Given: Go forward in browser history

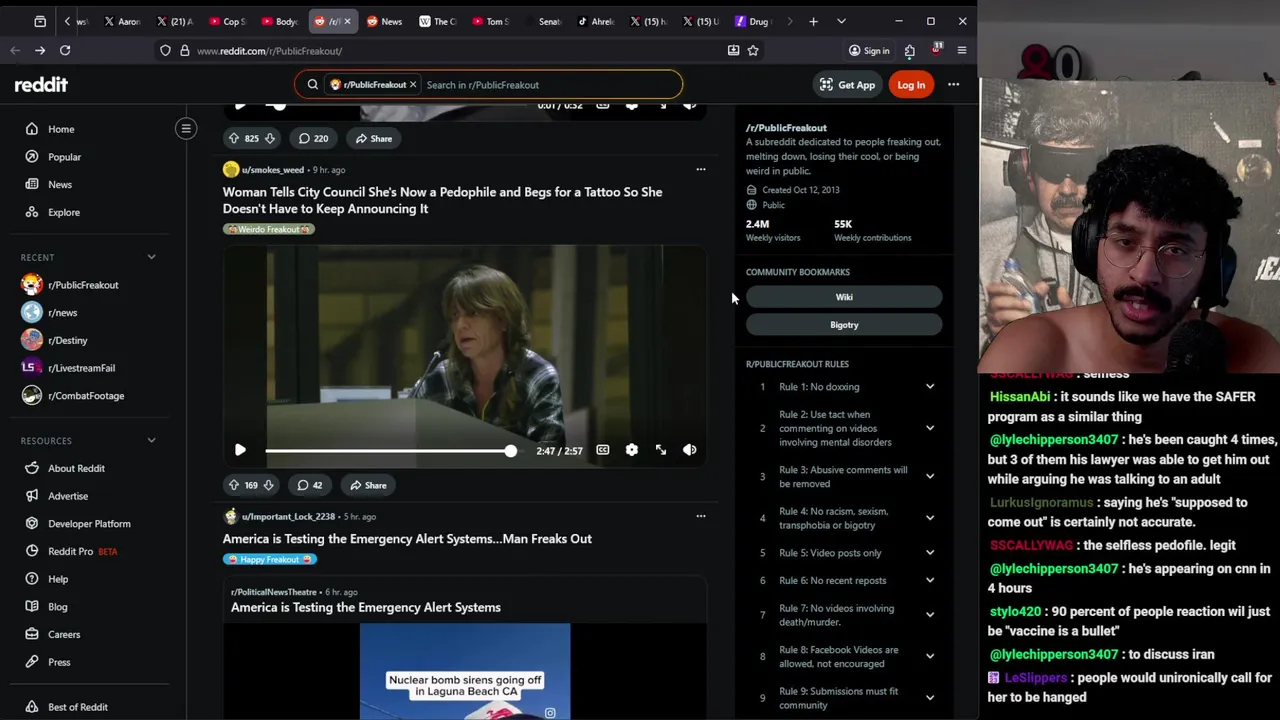Looking at the screenshot, I should (39, 50).
